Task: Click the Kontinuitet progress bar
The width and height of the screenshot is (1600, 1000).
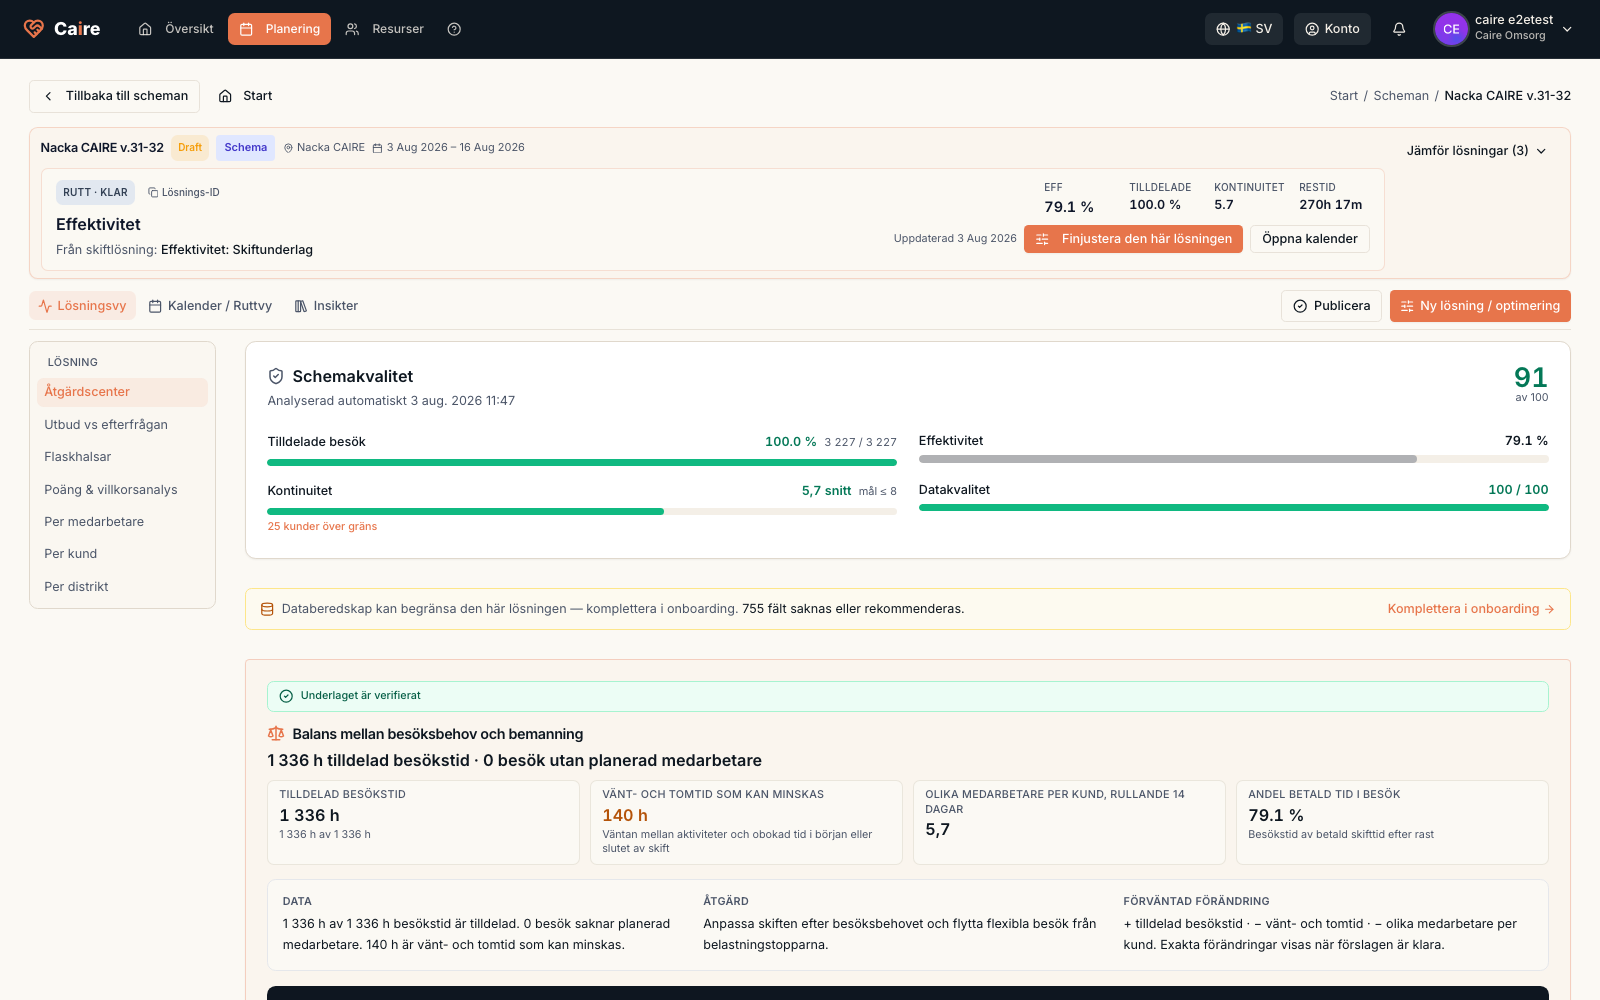Action: [x=582, y=512]
